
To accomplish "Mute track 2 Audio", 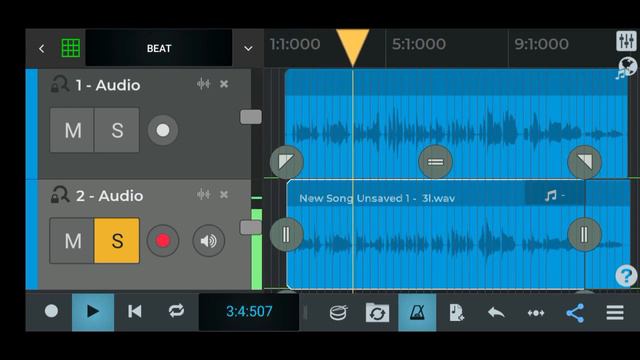I will click(73, 241).
